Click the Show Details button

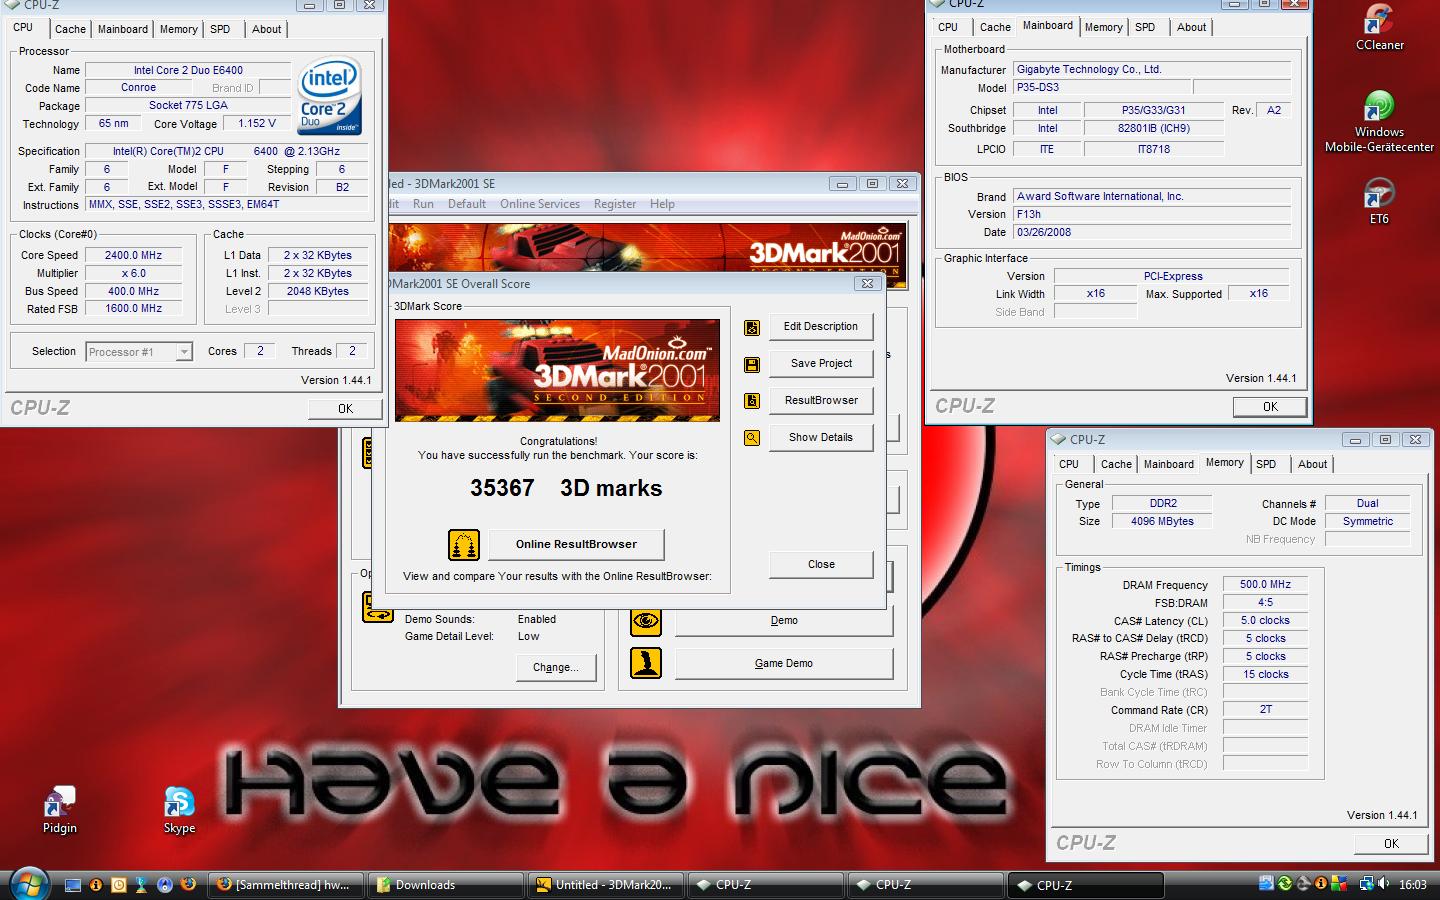click(821, 438)
